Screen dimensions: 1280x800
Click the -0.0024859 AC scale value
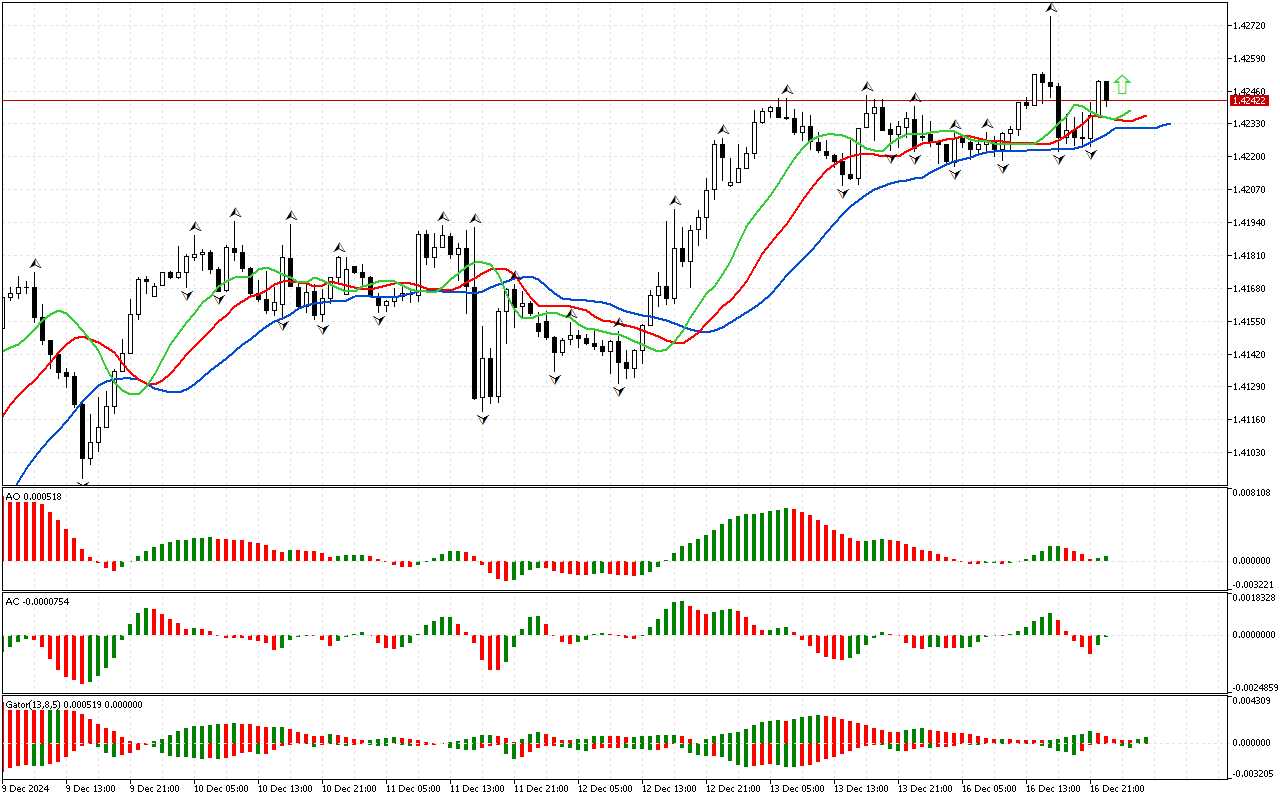[1254, 687]
